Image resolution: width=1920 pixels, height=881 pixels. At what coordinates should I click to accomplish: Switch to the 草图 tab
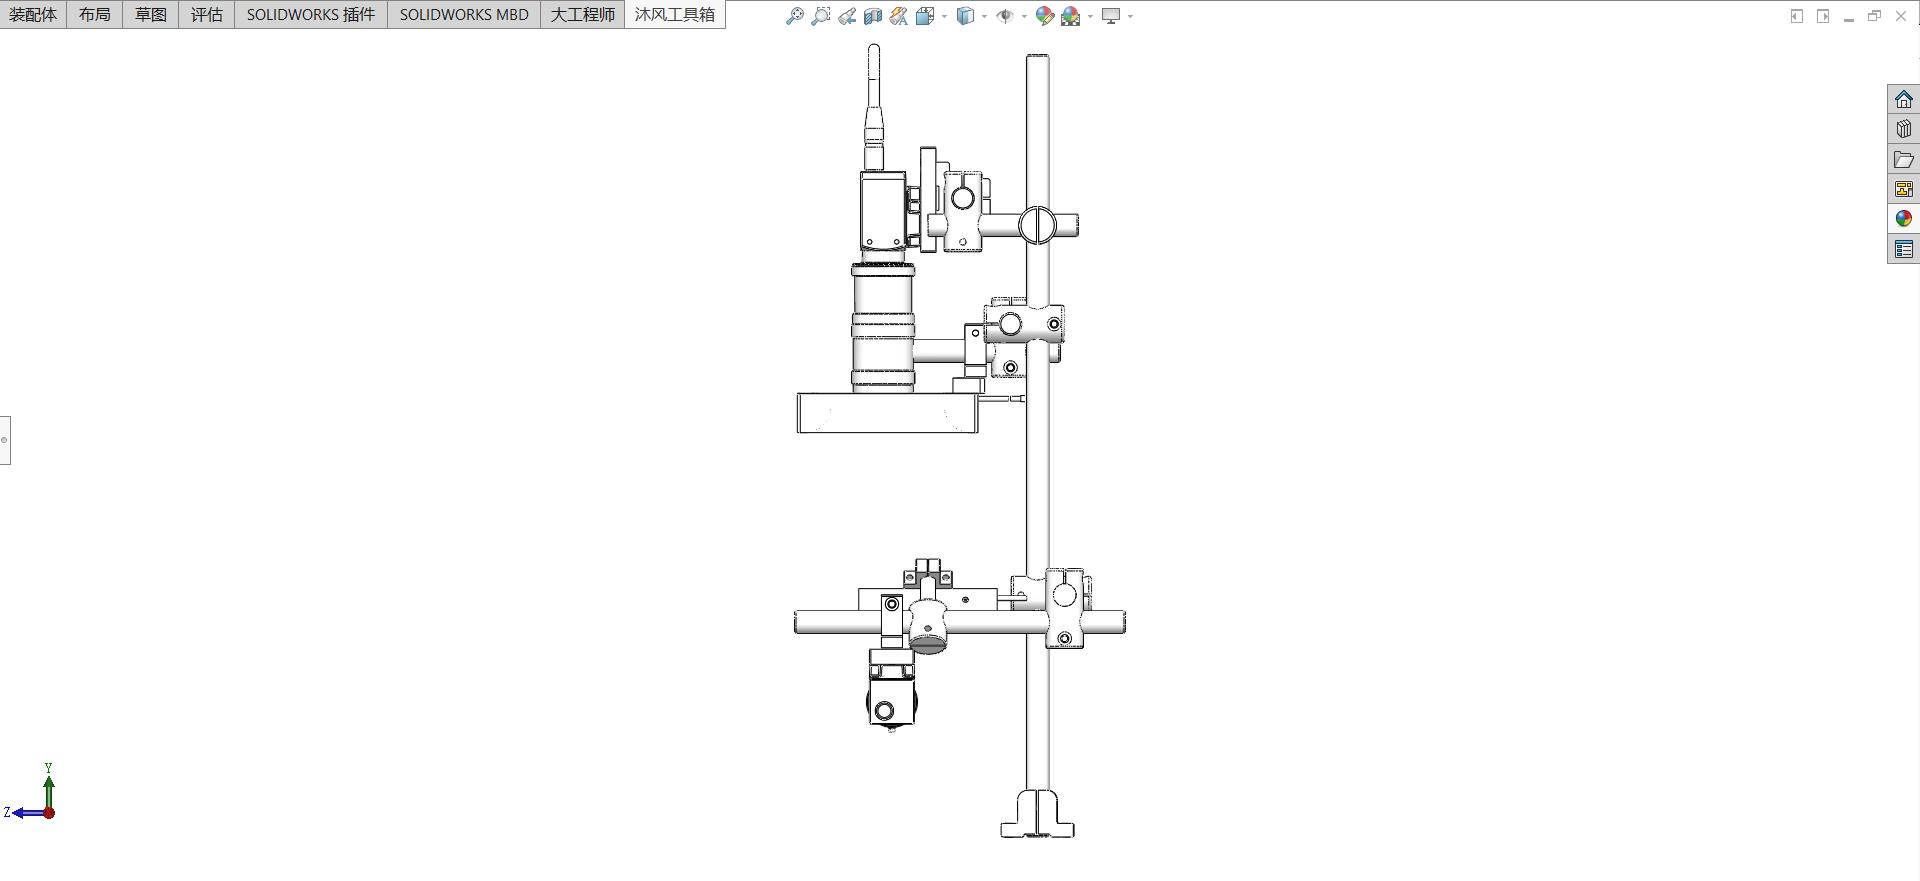tap(151, 14)
